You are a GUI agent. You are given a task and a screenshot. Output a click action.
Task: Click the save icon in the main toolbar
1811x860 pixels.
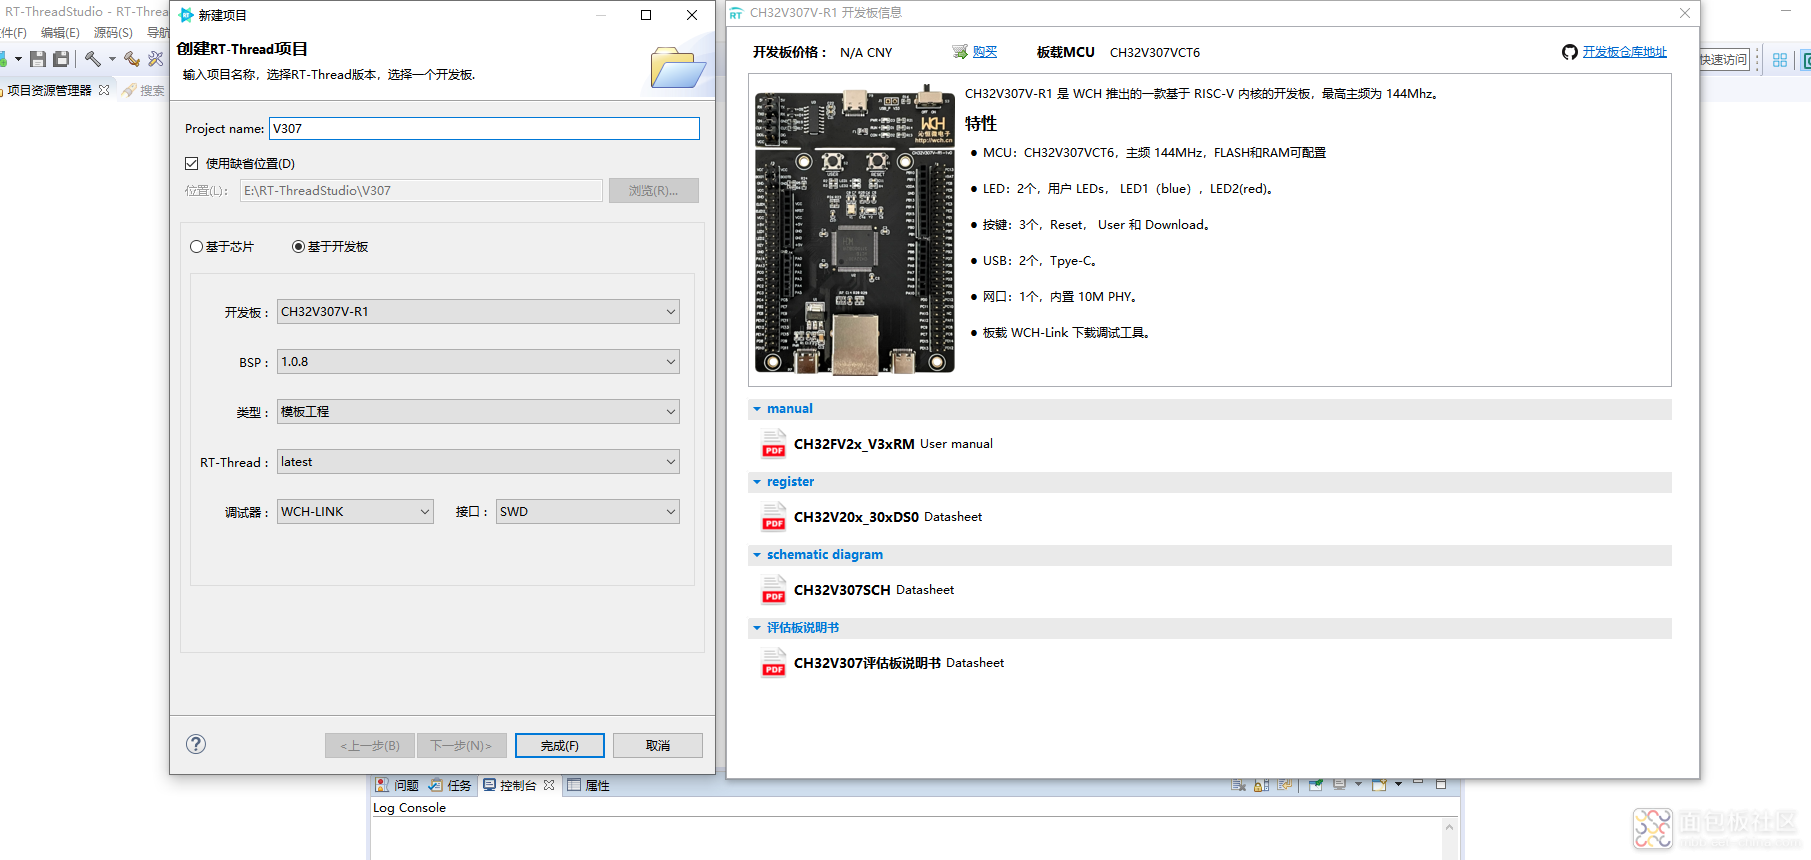coord(38,59)
